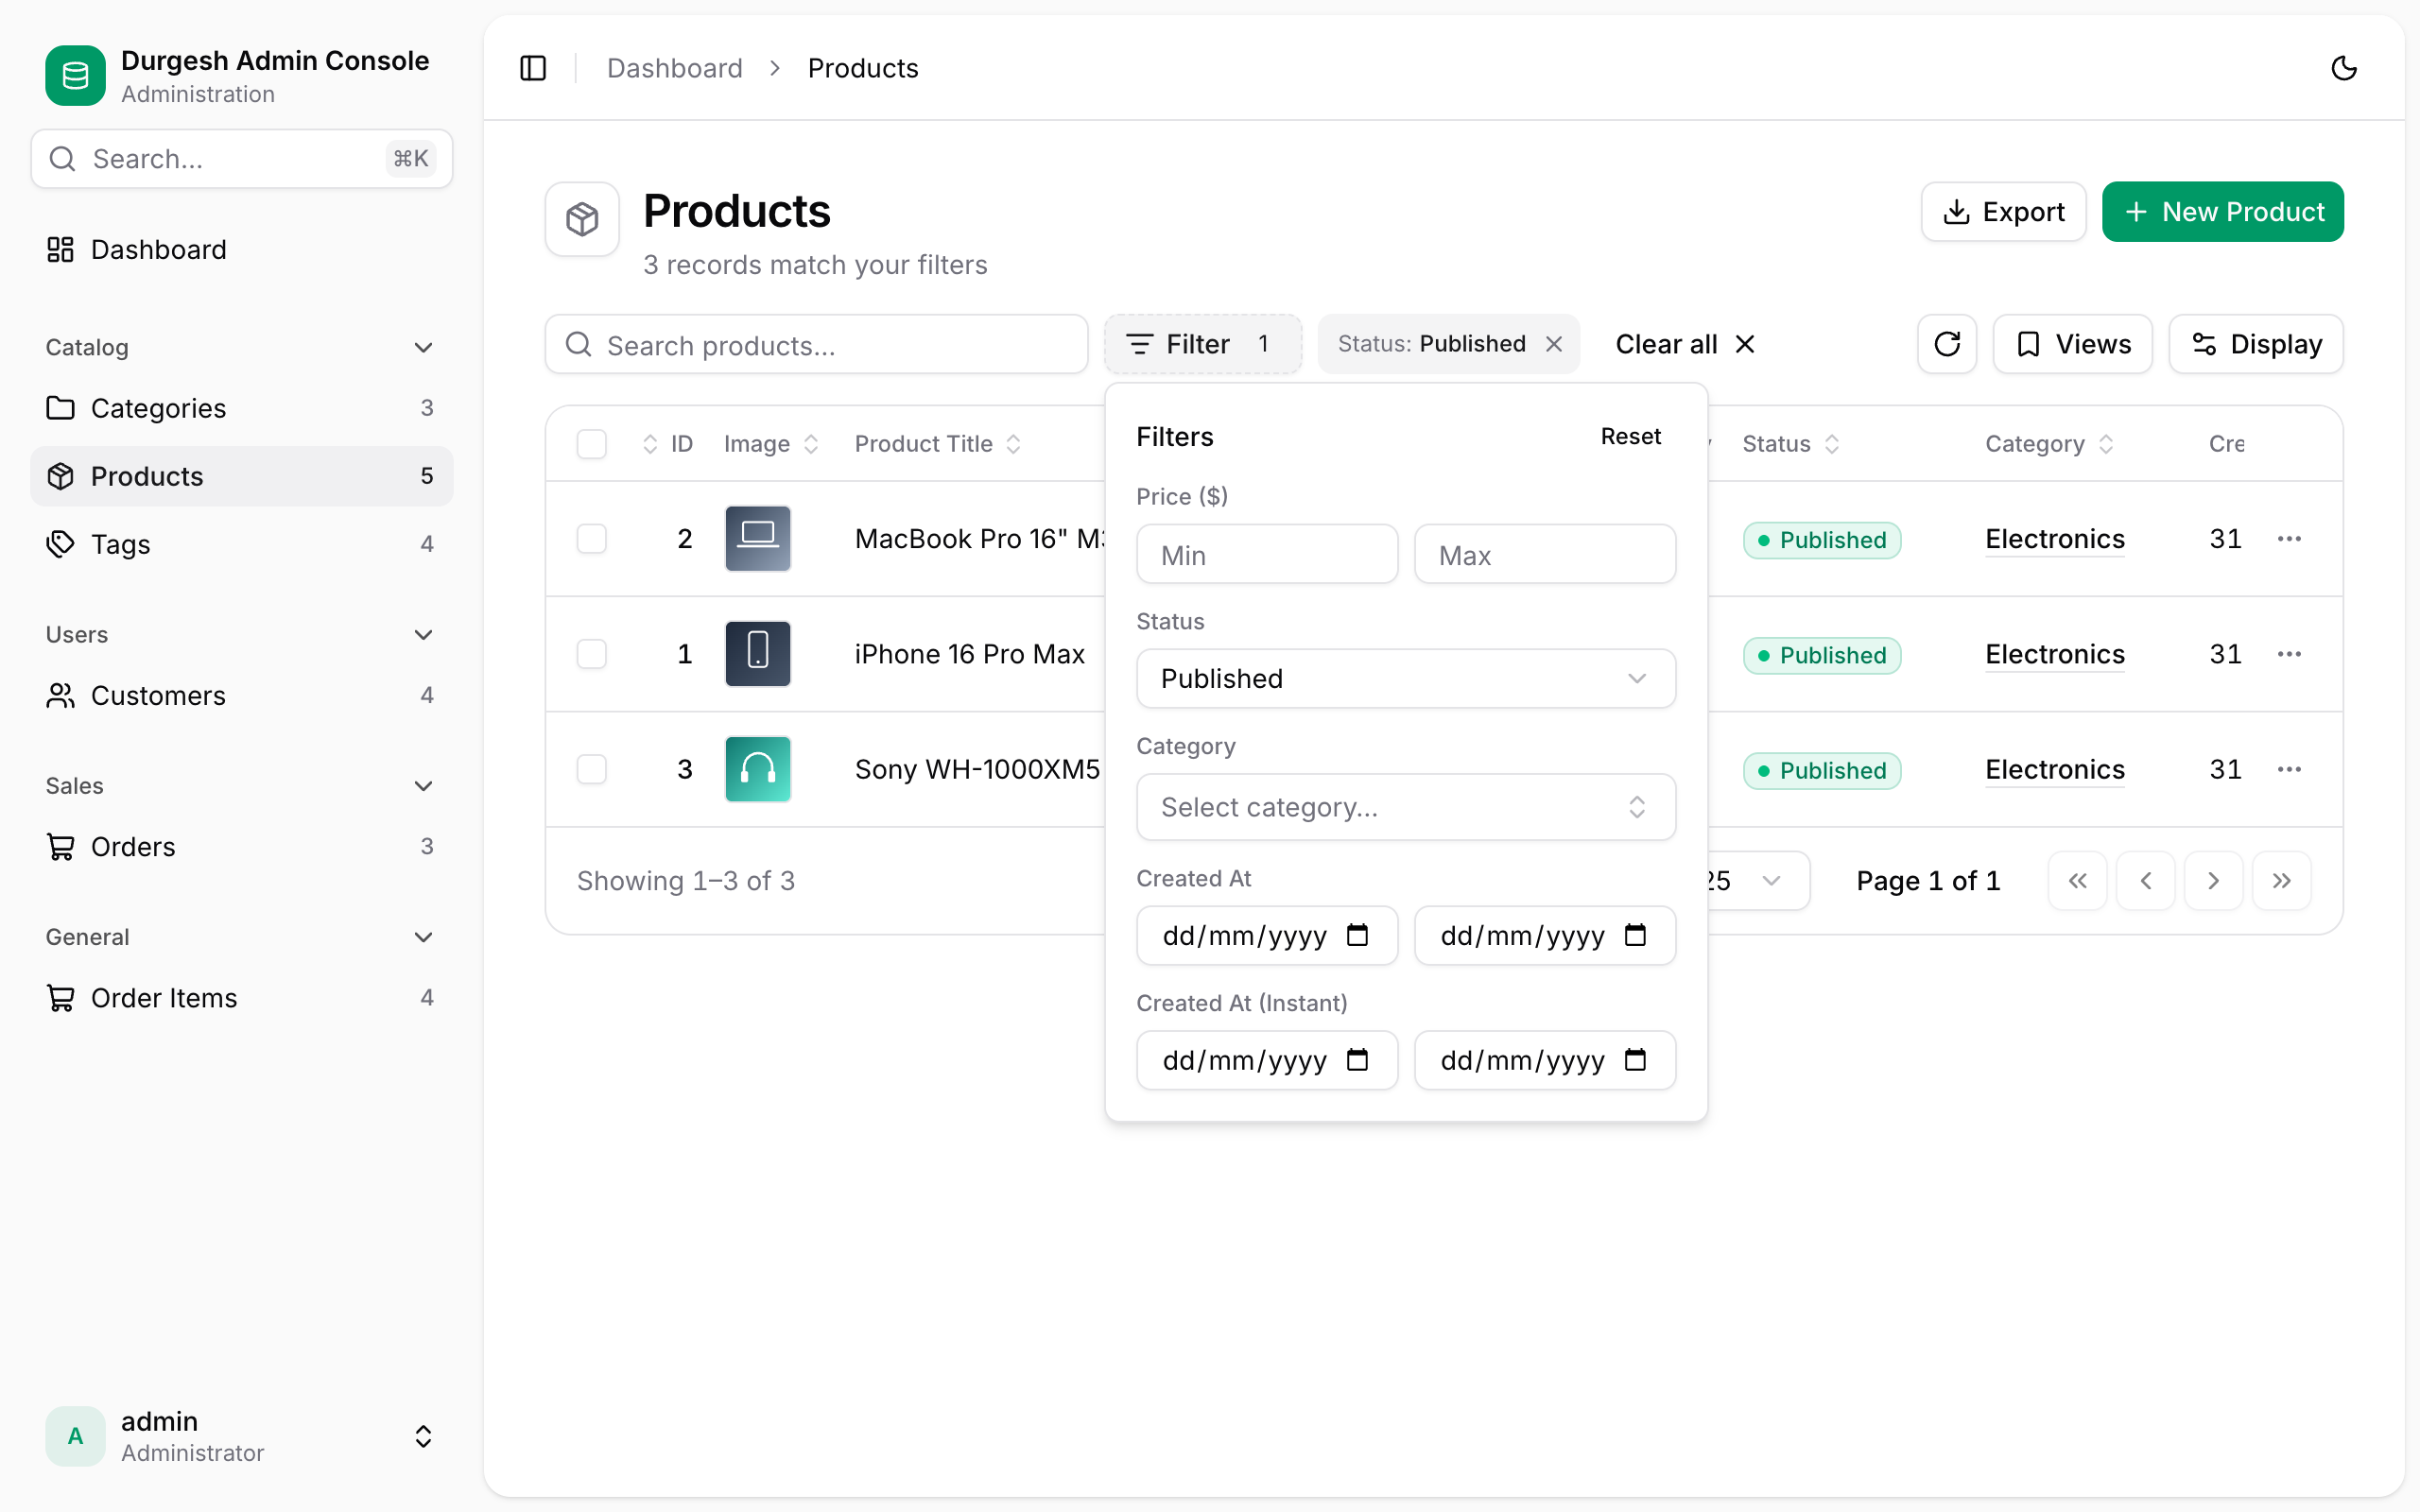Image resolution: width=2420 pixels, height=1512 pixels.
Task: Open calendar picker for Created At (Instant) end
Action: (1635, 1060)
